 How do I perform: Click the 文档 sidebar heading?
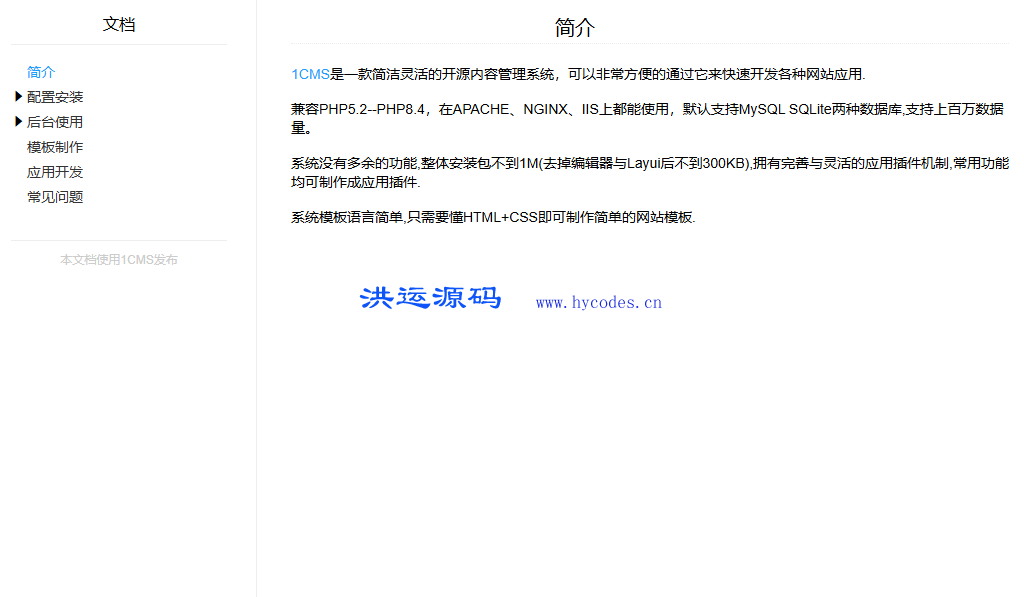tap(119, 25)
